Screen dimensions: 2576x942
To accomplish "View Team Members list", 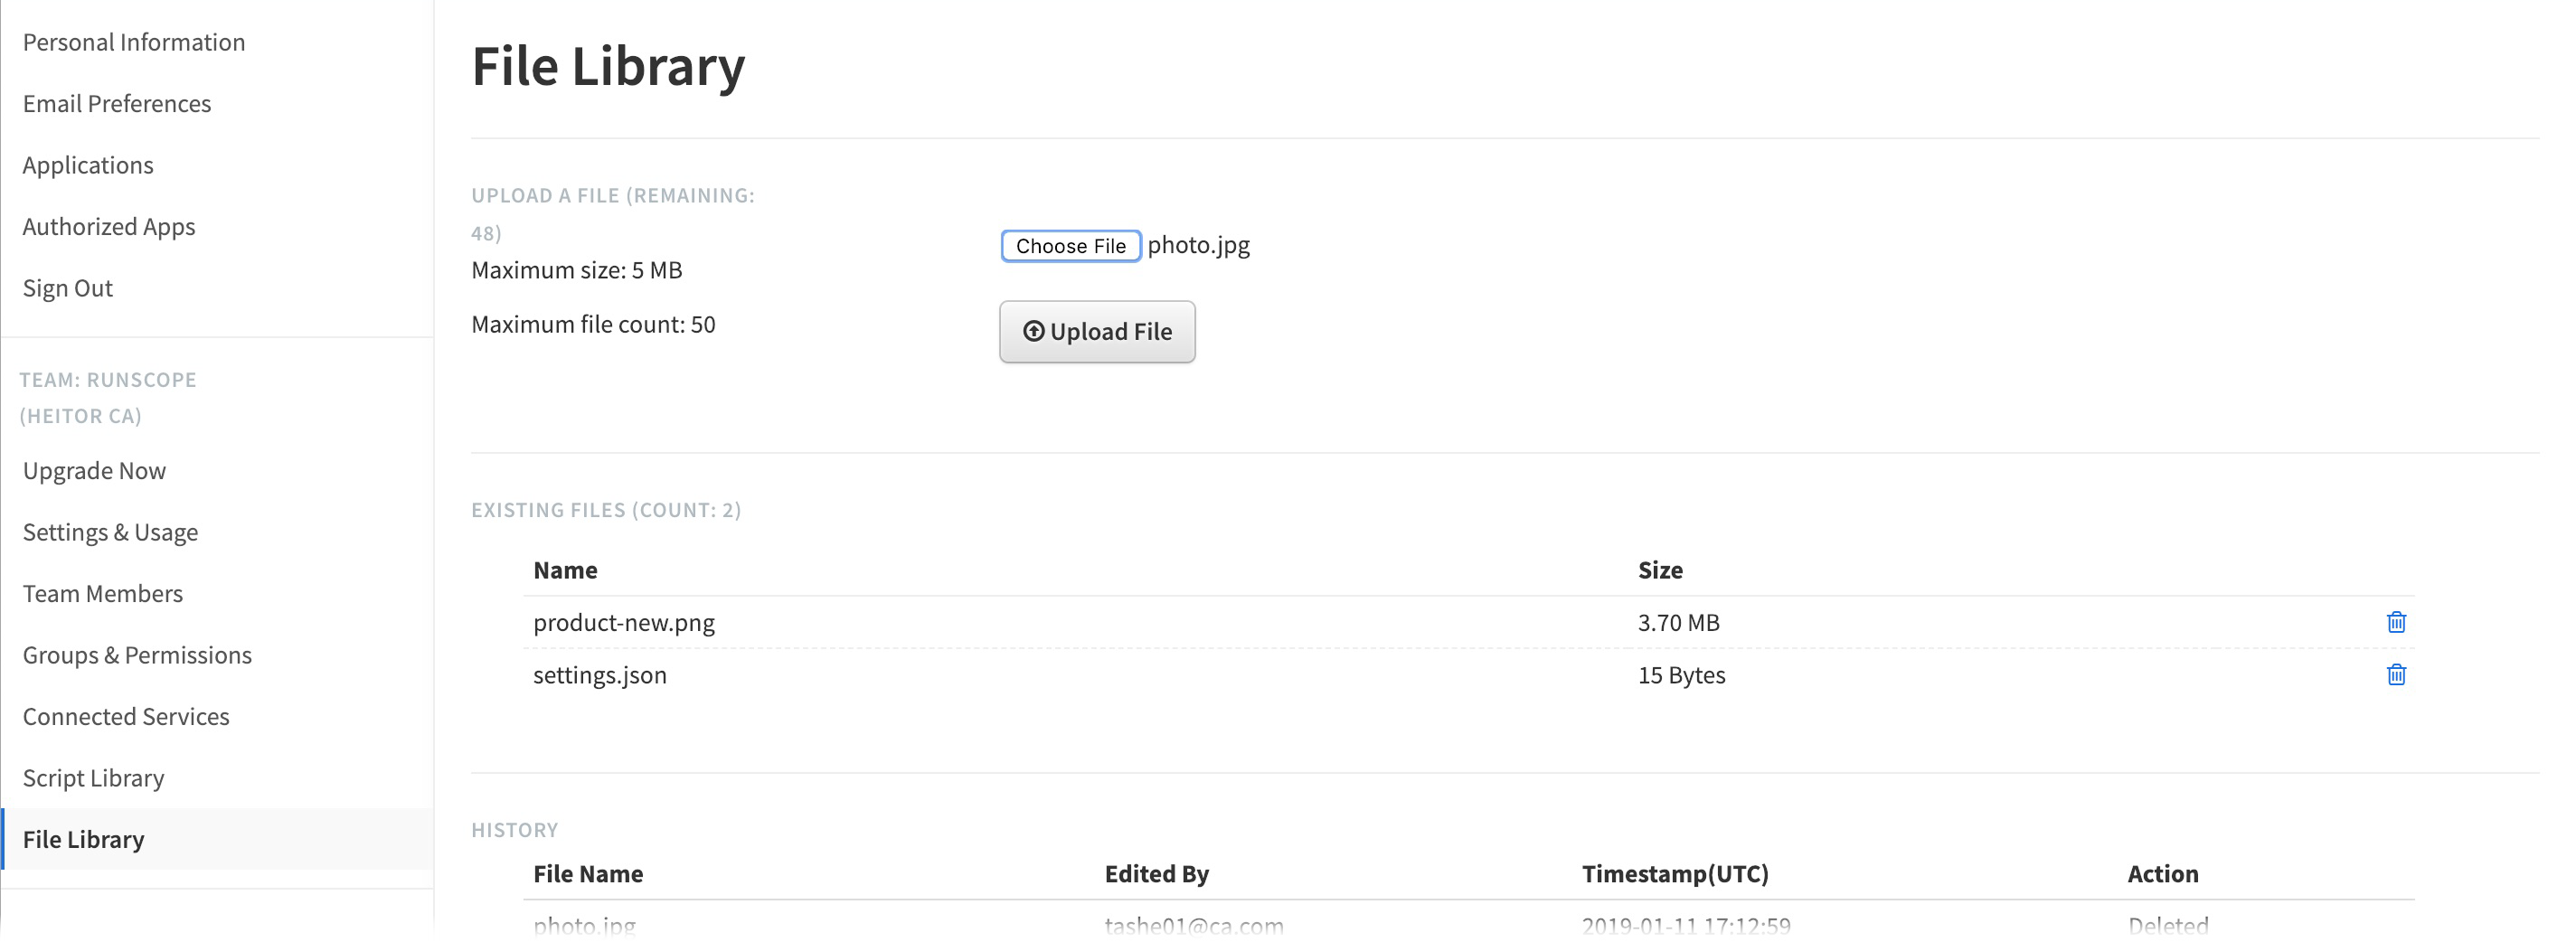I will [103, 594].
